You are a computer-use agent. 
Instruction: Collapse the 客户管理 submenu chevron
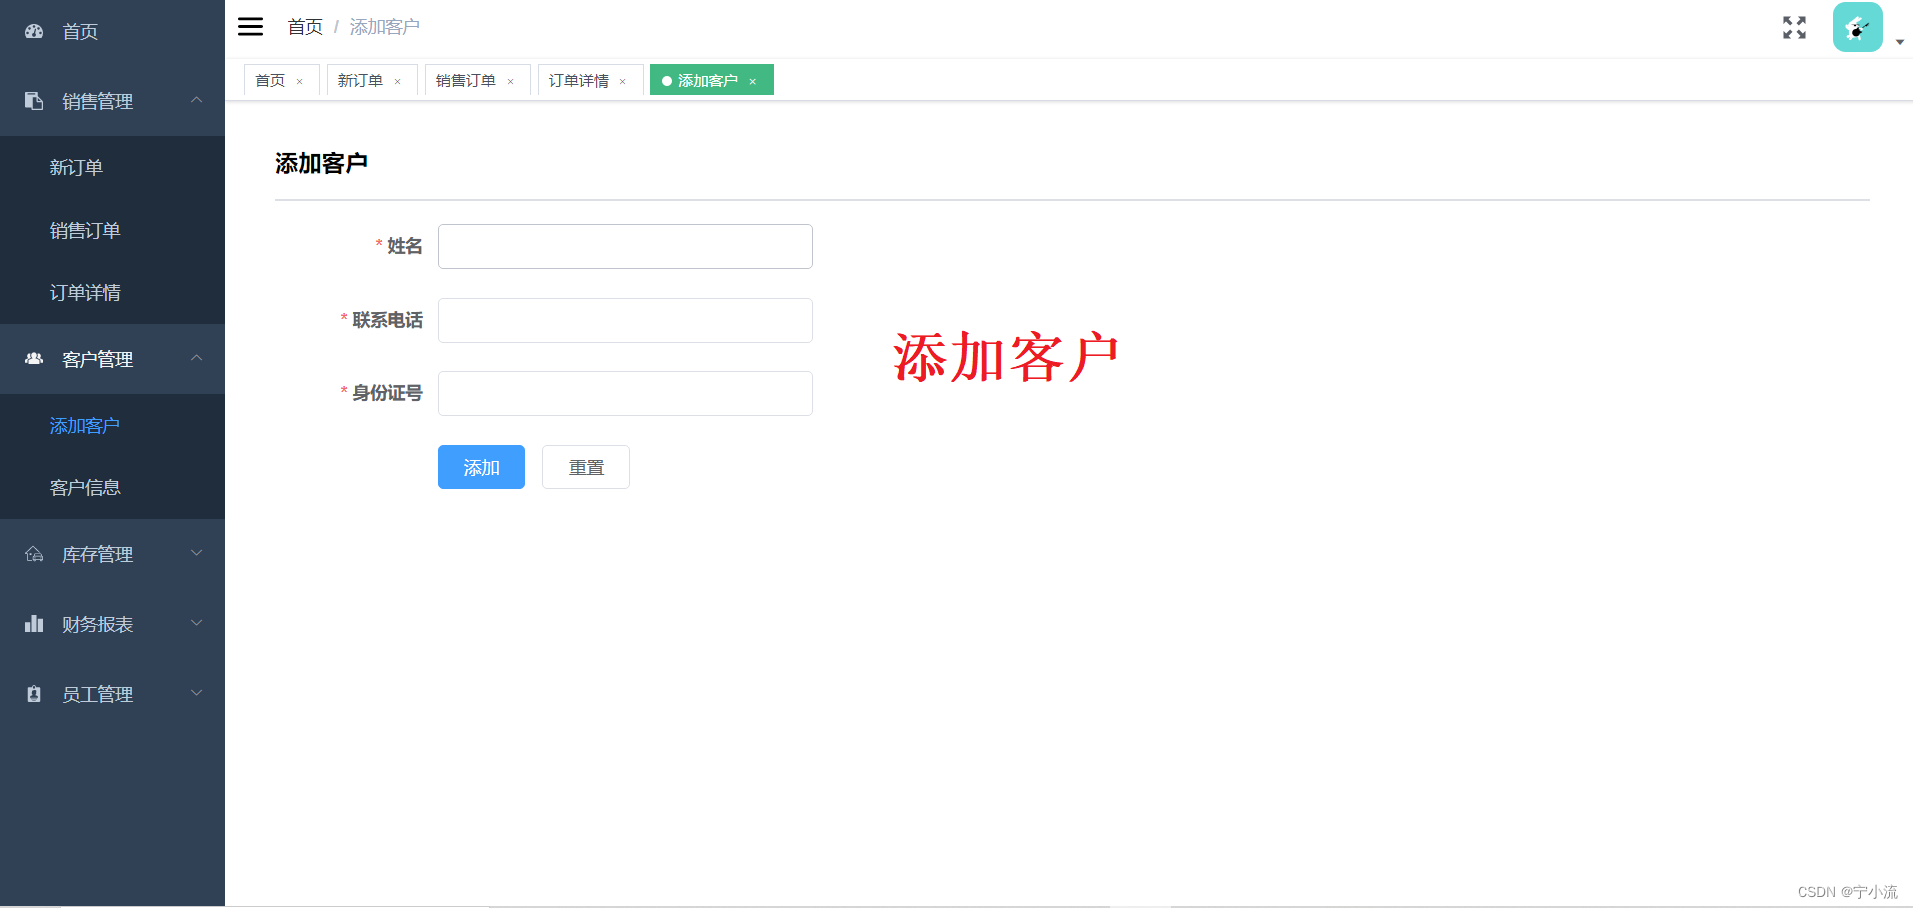(197, 358)
